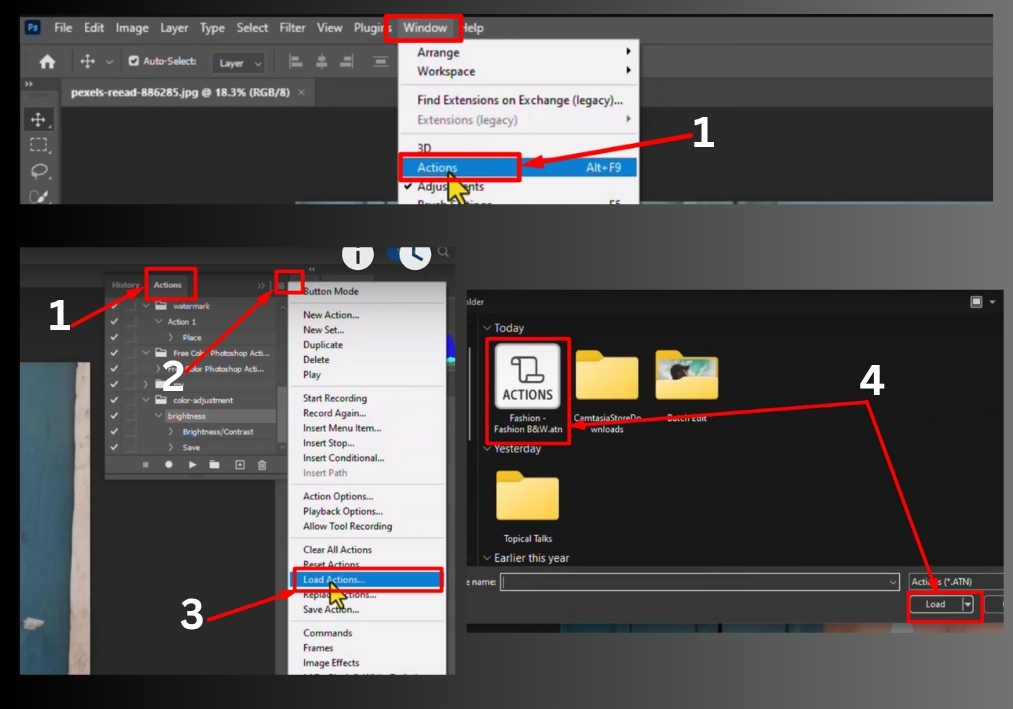
Task: Collapse the Earlier this year group
Action: (487, 558)
